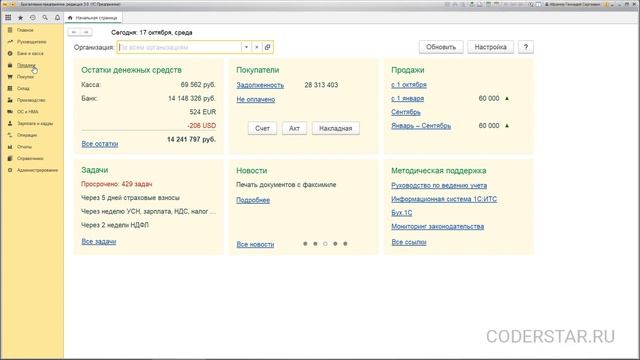Viewport: 640px width, 360px height.
Task: Switch to Начальная страница tab
Action: point(93,18)
